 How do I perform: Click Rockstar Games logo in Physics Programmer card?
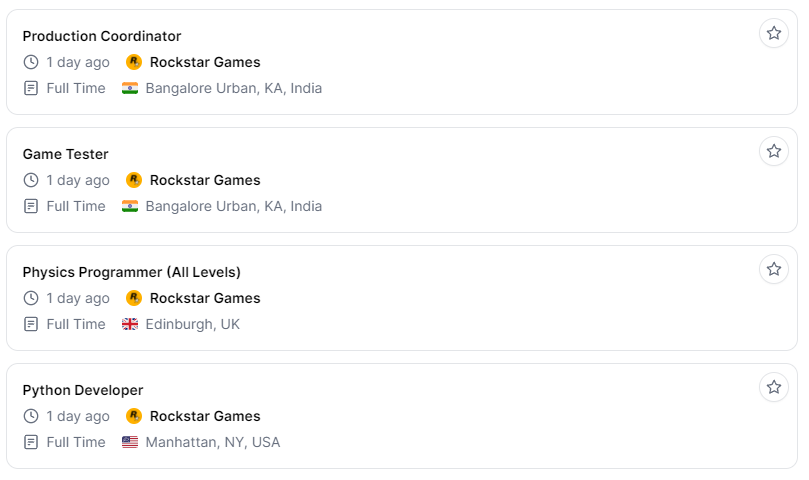click(134, 298)
